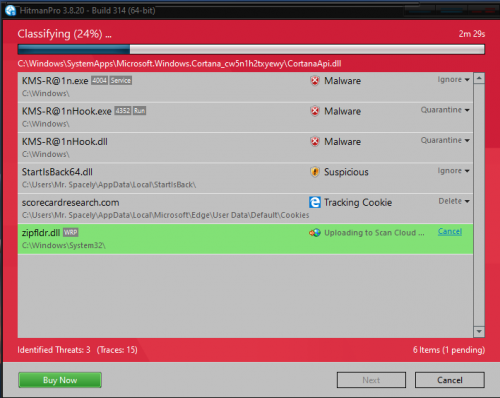Click the 4004 process ID badge
The height and width of the screenshot is (398, 500).
[99, 80]
